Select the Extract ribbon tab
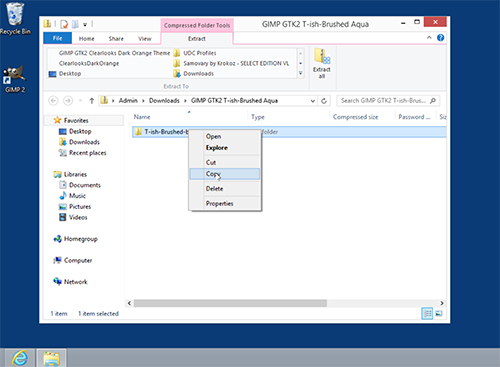 click(197, 39)
